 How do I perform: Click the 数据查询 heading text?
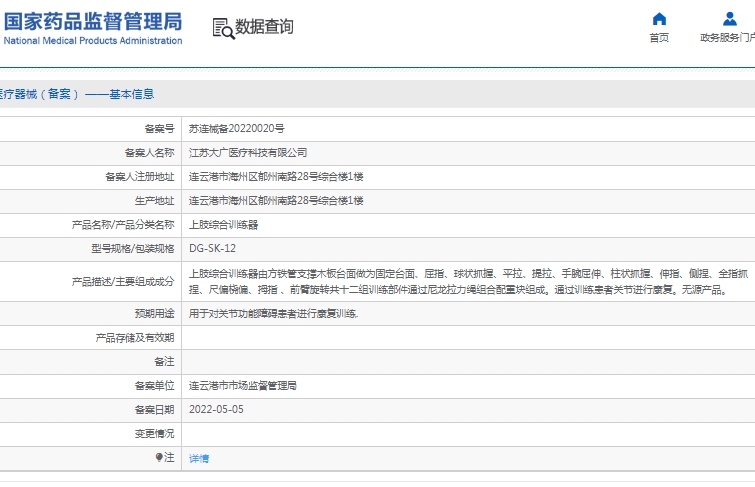pos(264,26)
